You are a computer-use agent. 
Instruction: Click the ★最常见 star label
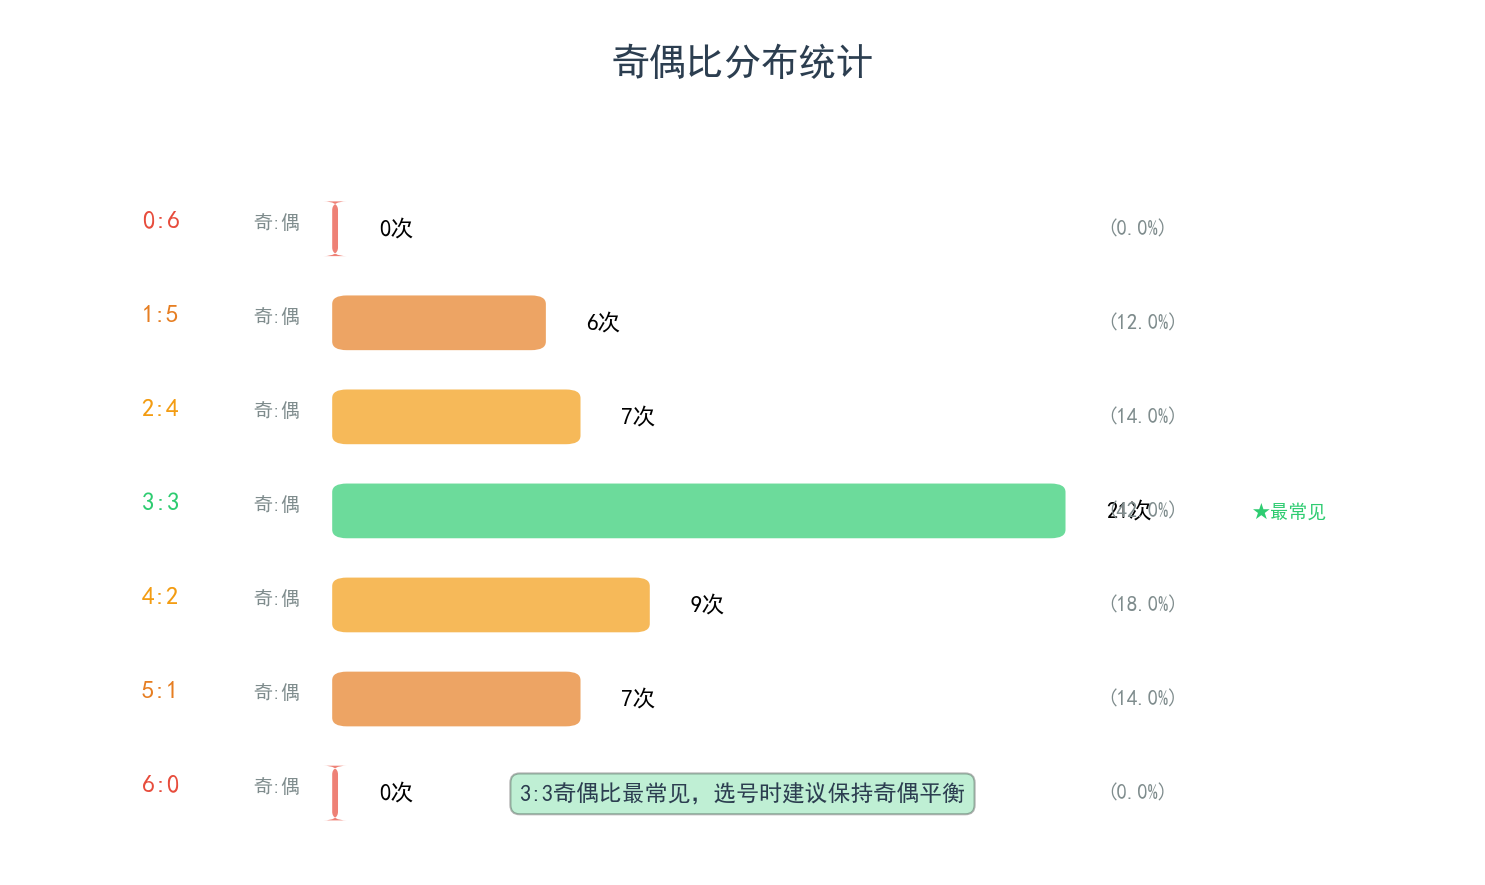coord(1289,512)
